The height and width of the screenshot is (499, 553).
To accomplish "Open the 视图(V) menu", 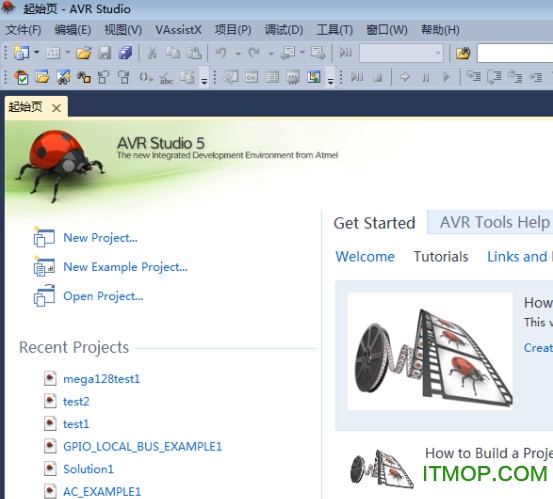I will tap(123, 30).
